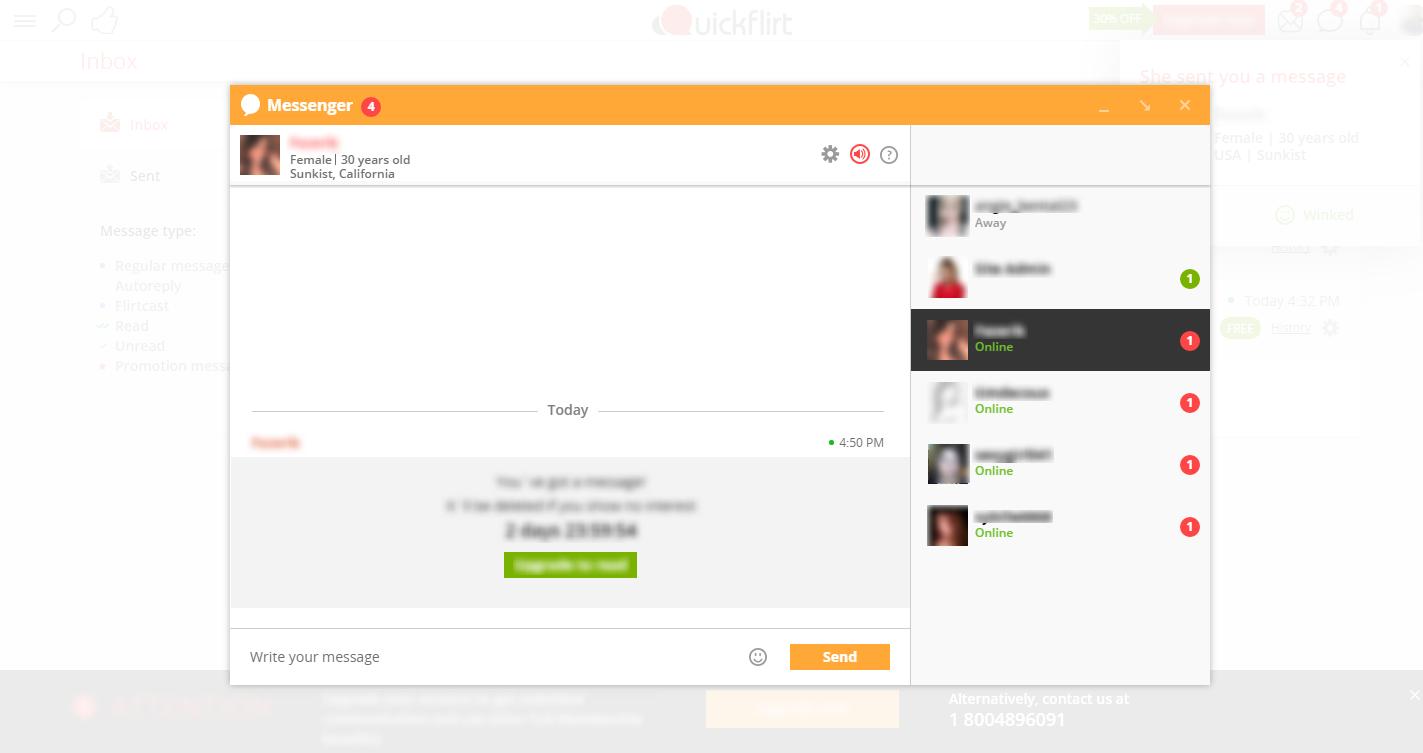Open the hamburger menu icon
Screen dimensions: 1423x753
tap(25, 20)
